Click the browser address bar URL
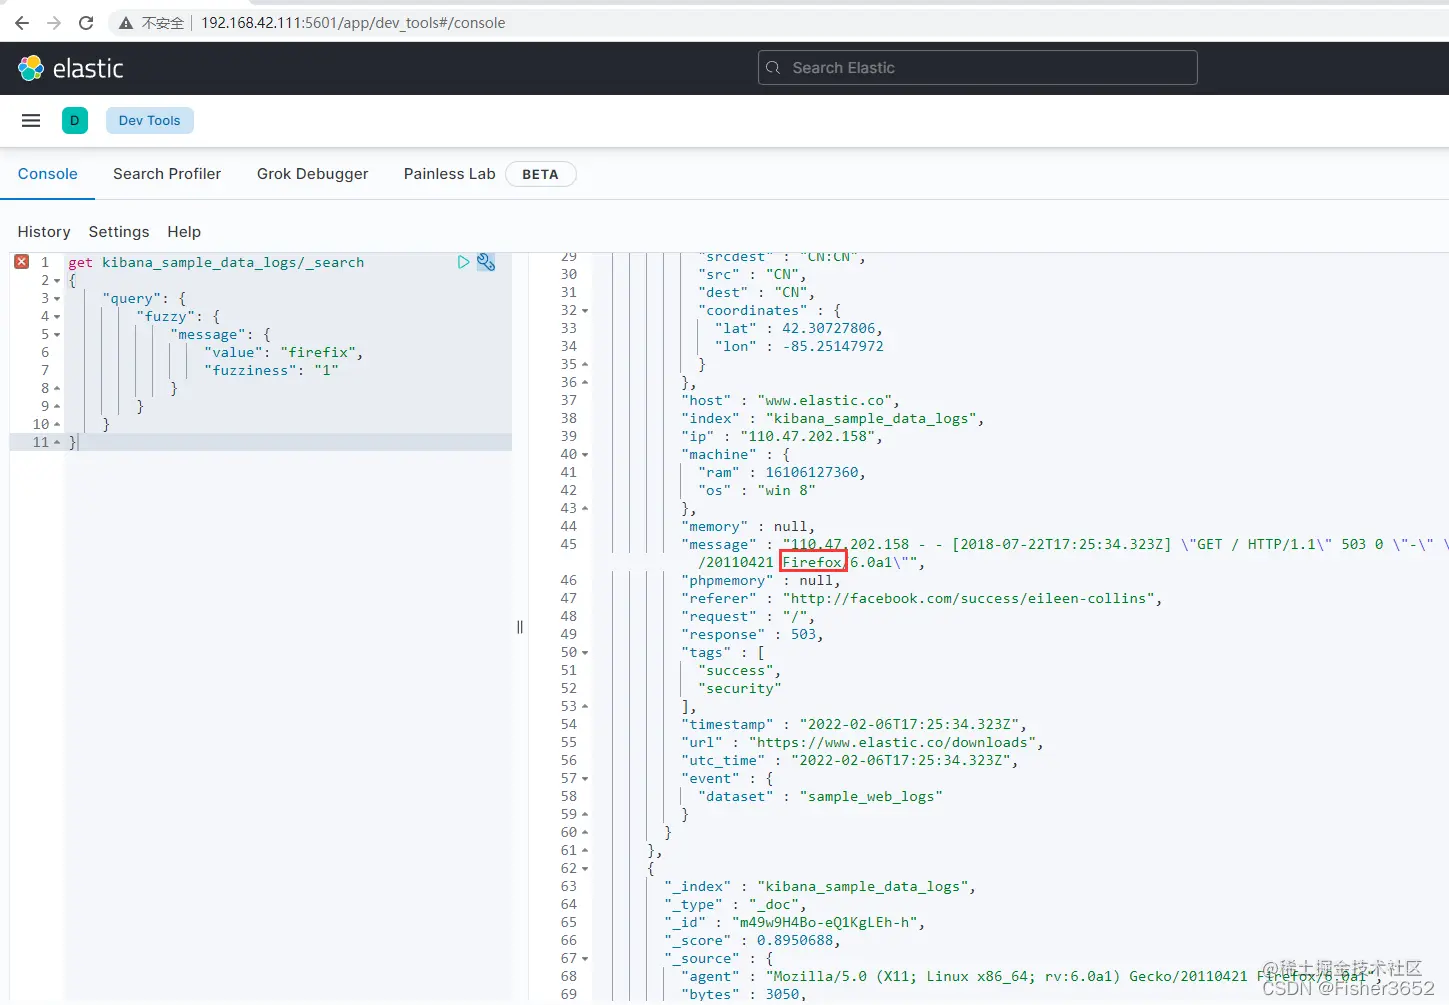 pyautogui.click(x=353, y=23)
